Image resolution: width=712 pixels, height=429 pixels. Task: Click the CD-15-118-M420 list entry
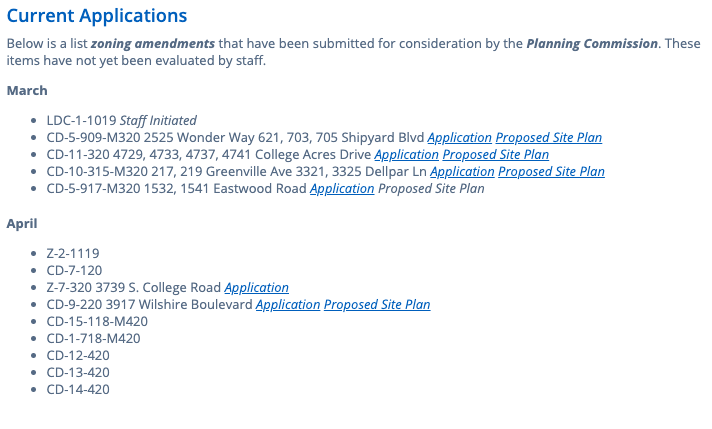pyautogui.click(x=96, y=322)
